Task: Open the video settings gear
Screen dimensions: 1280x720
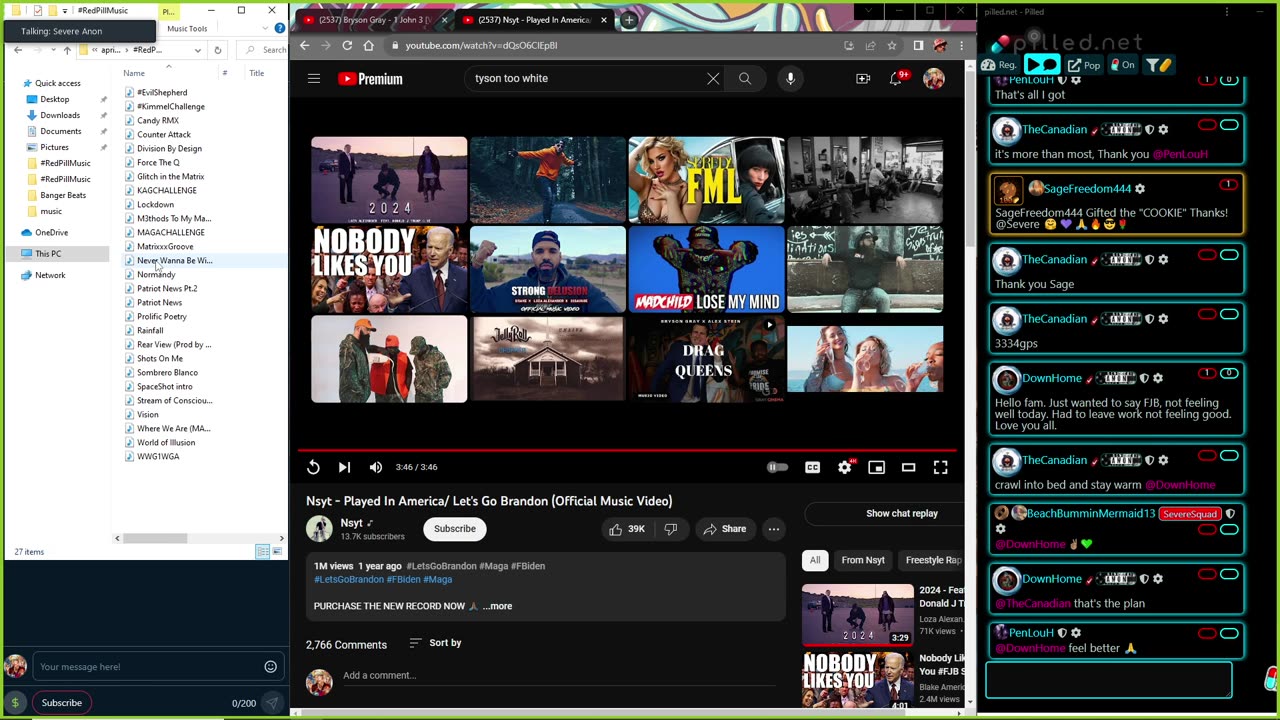Action: point(845,467)
